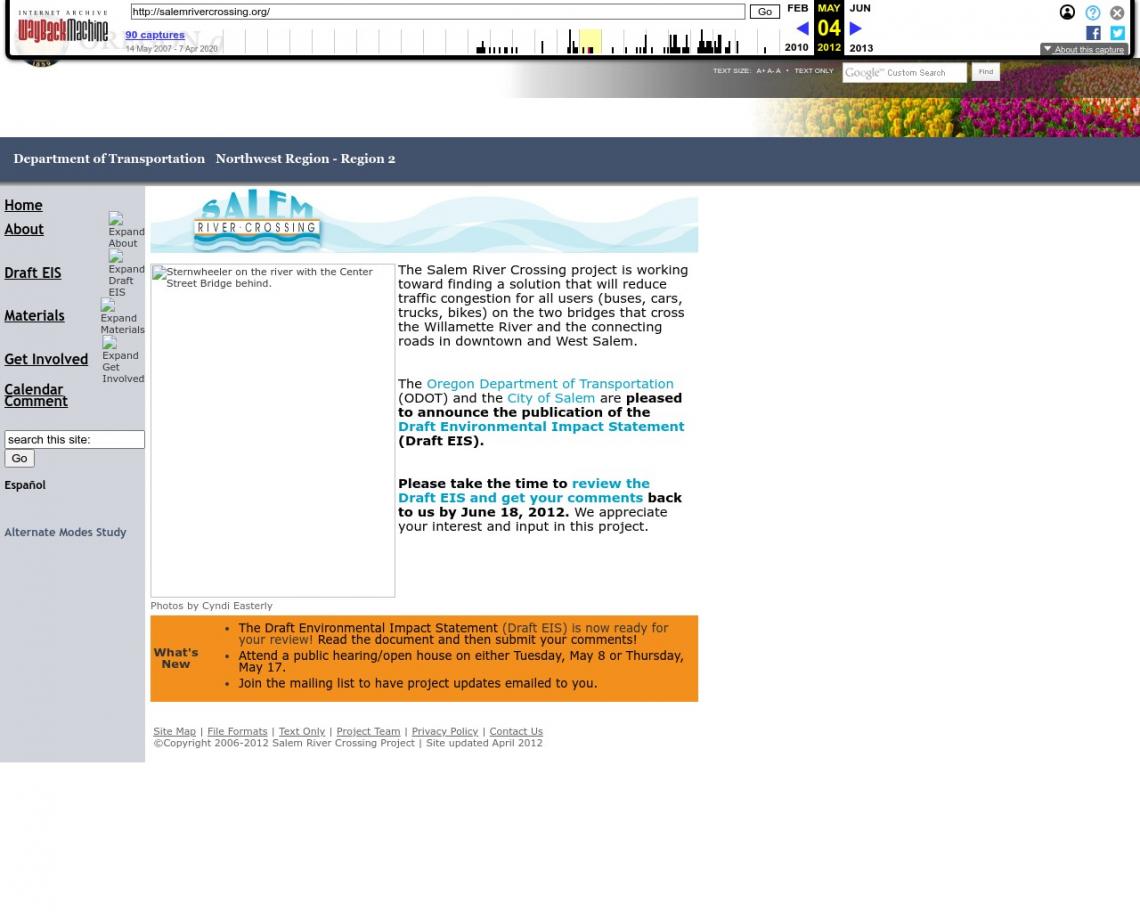The image size is (1140, 912).
Task: Open the Draft EIS menu item
Action: (x=33, y=273)
